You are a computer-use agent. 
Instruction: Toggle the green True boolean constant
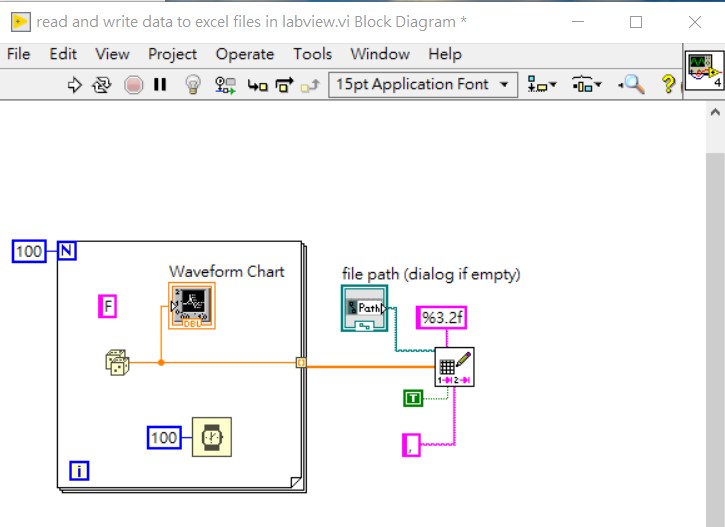pyautogui.click(x=413, y=398)
